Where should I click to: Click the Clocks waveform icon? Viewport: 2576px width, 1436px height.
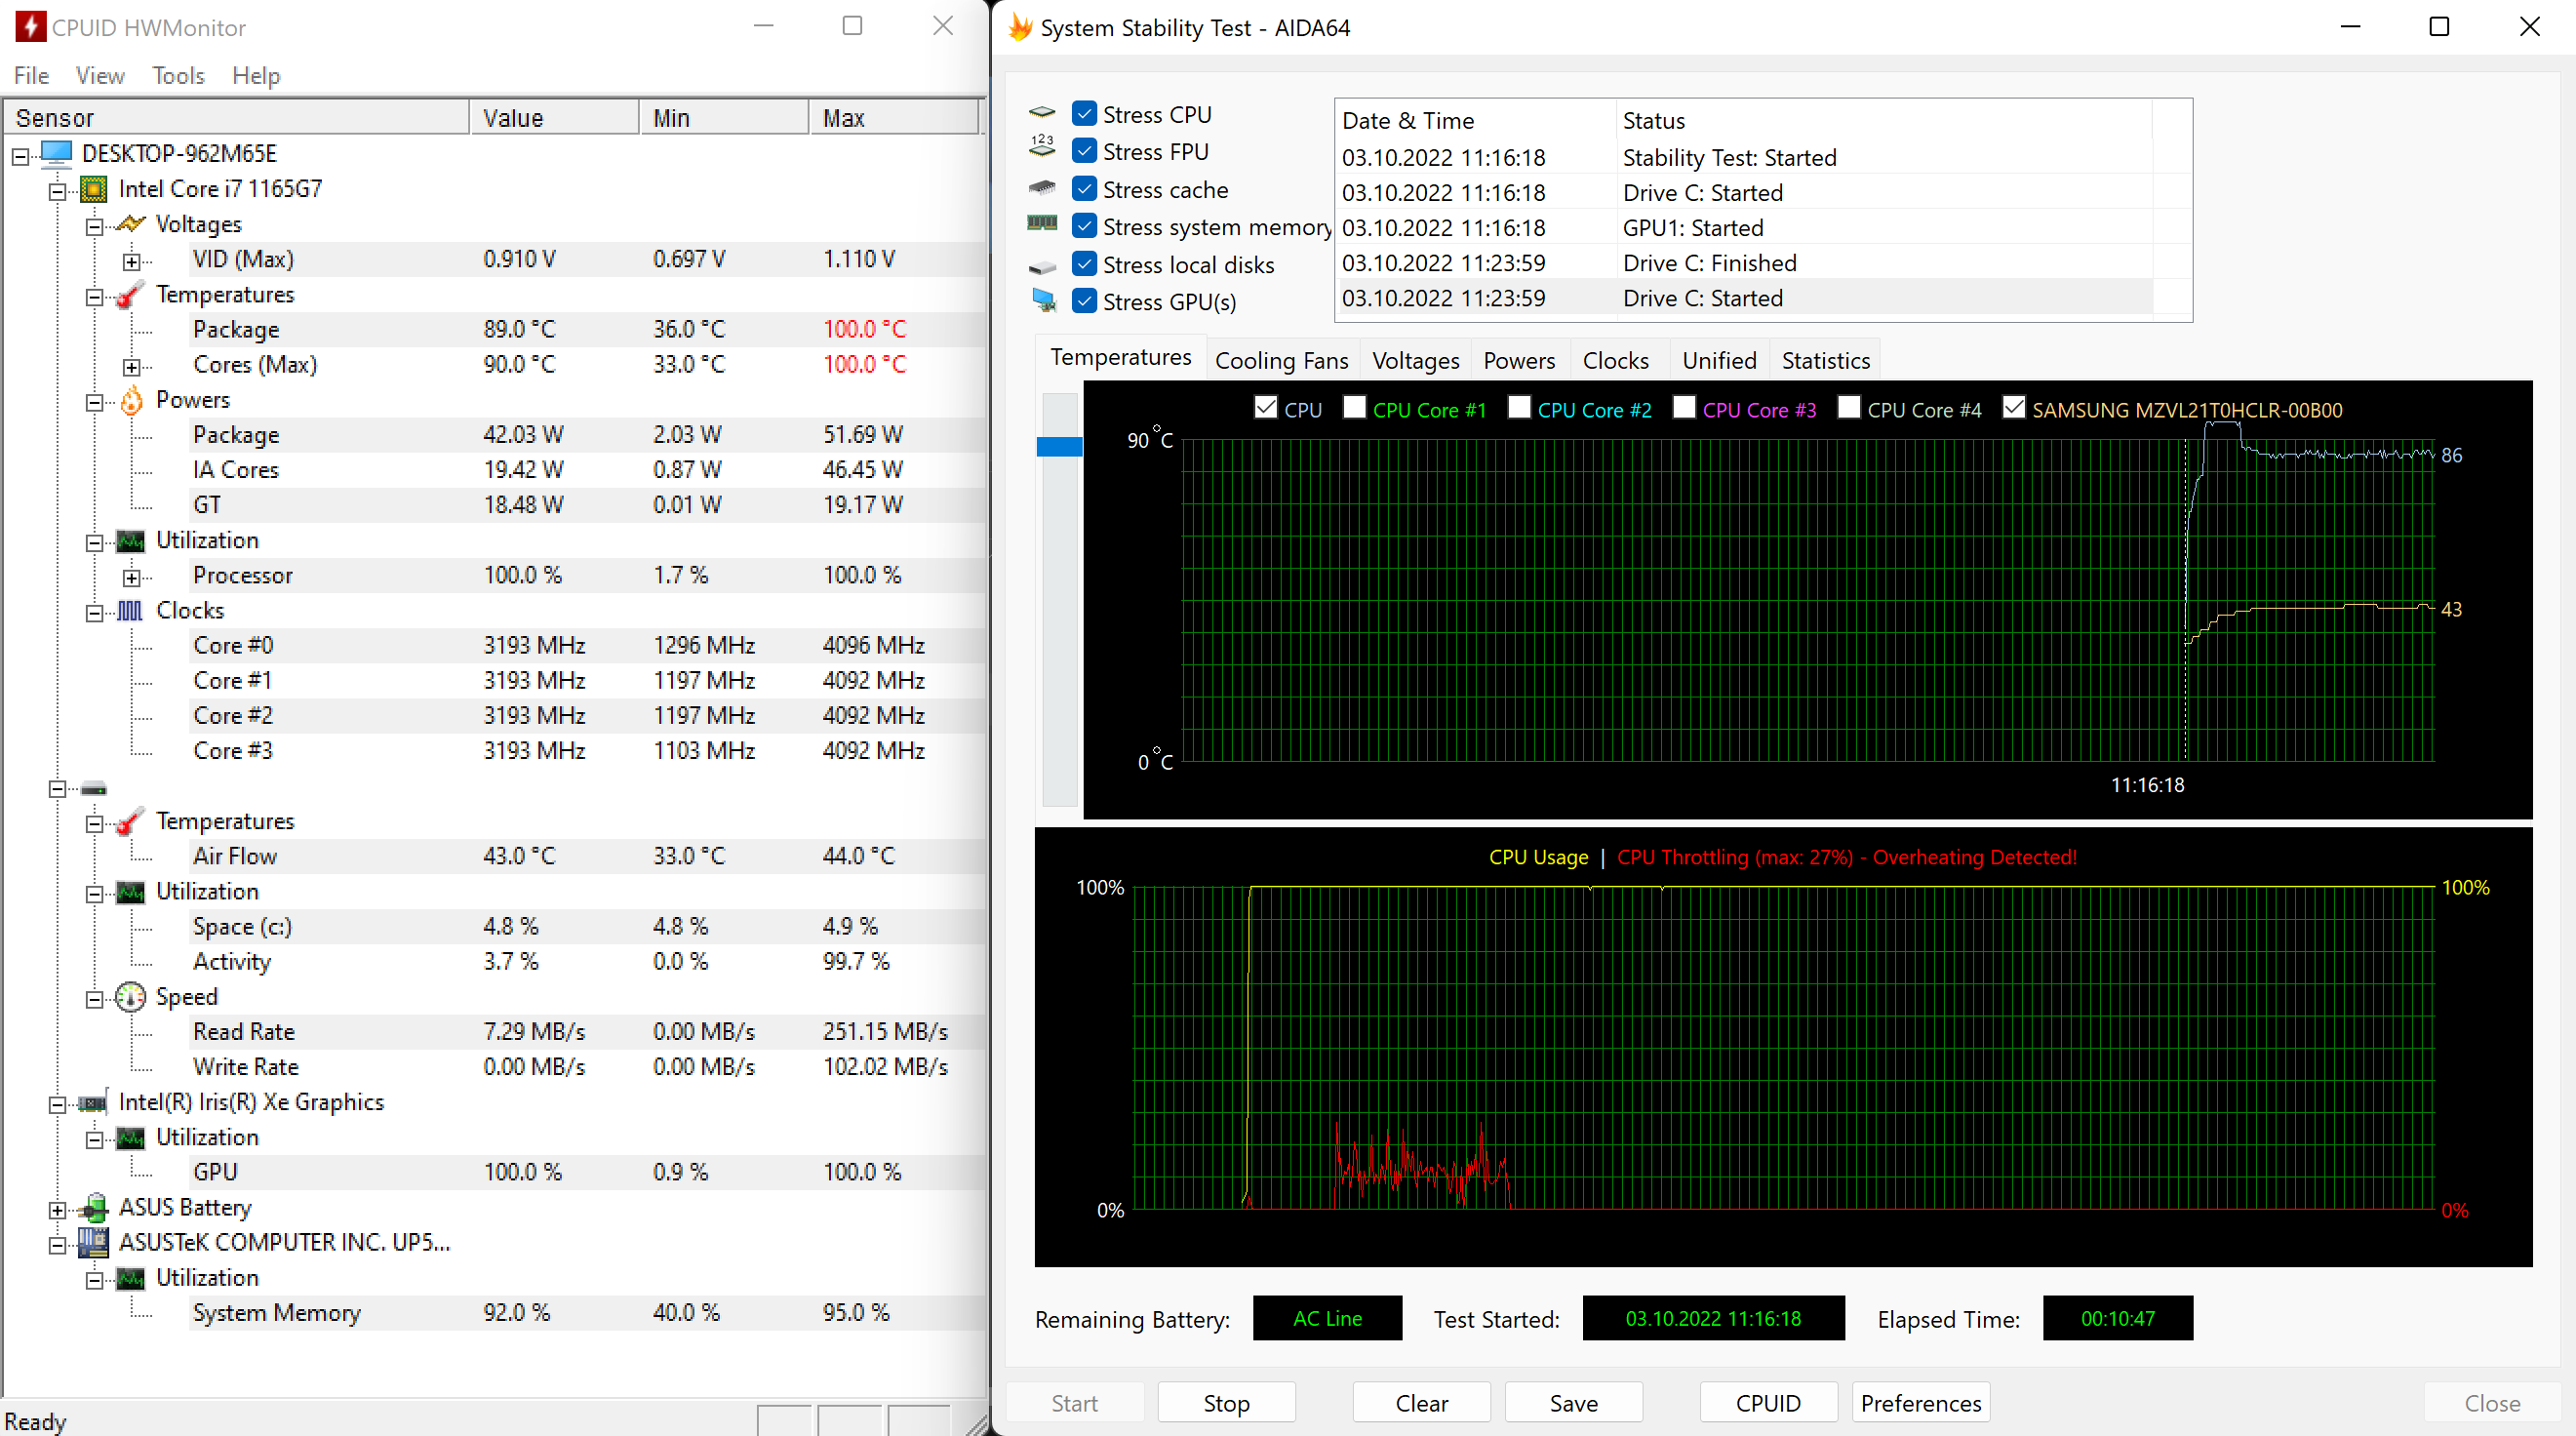131,610
